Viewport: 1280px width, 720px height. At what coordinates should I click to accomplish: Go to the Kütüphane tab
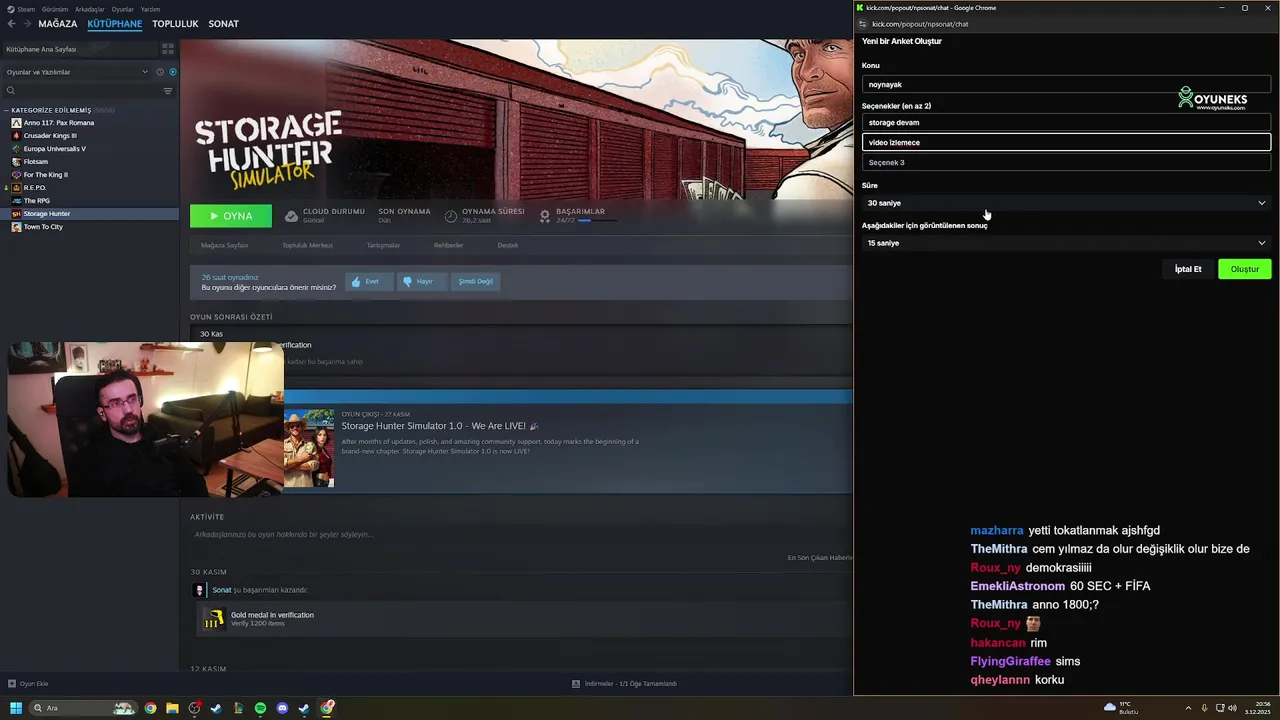click(115, 24)
